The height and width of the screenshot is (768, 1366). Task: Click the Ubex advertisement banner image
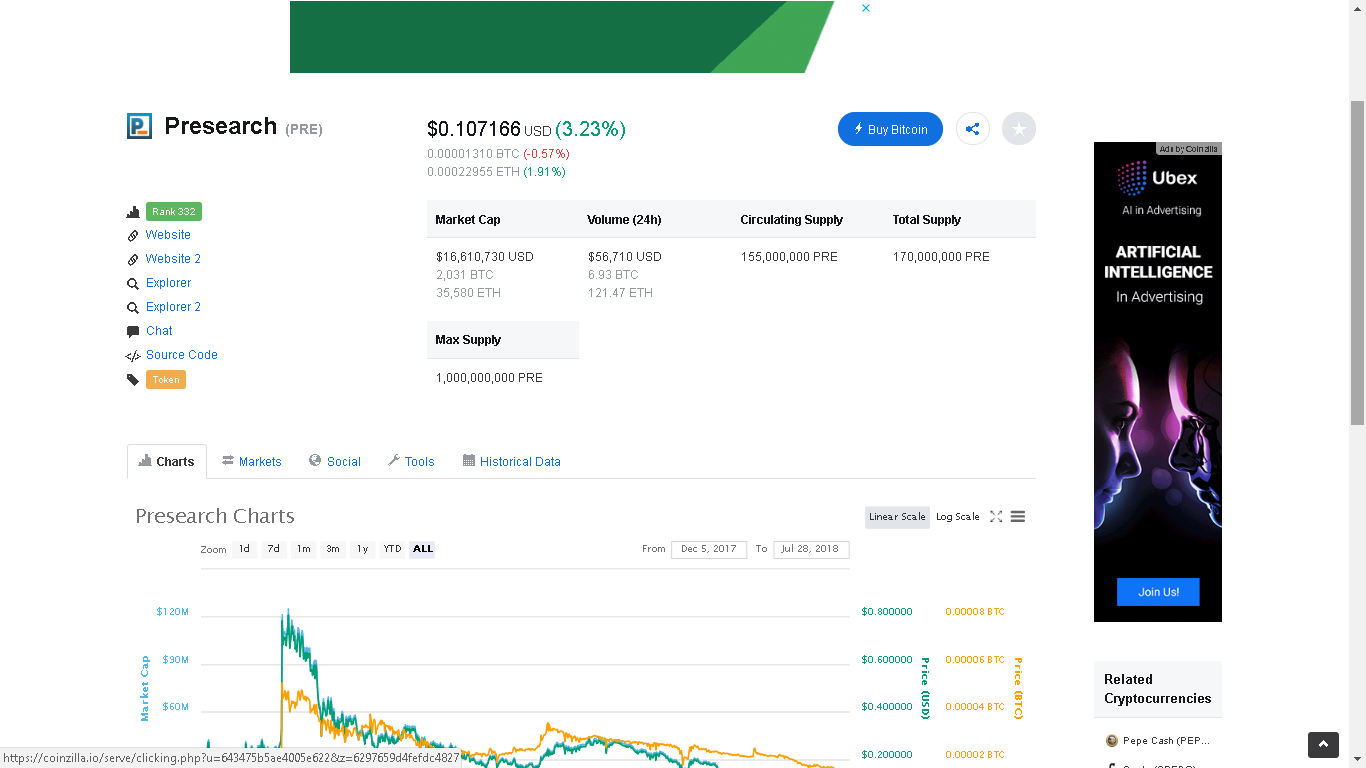pos(1158,382)
